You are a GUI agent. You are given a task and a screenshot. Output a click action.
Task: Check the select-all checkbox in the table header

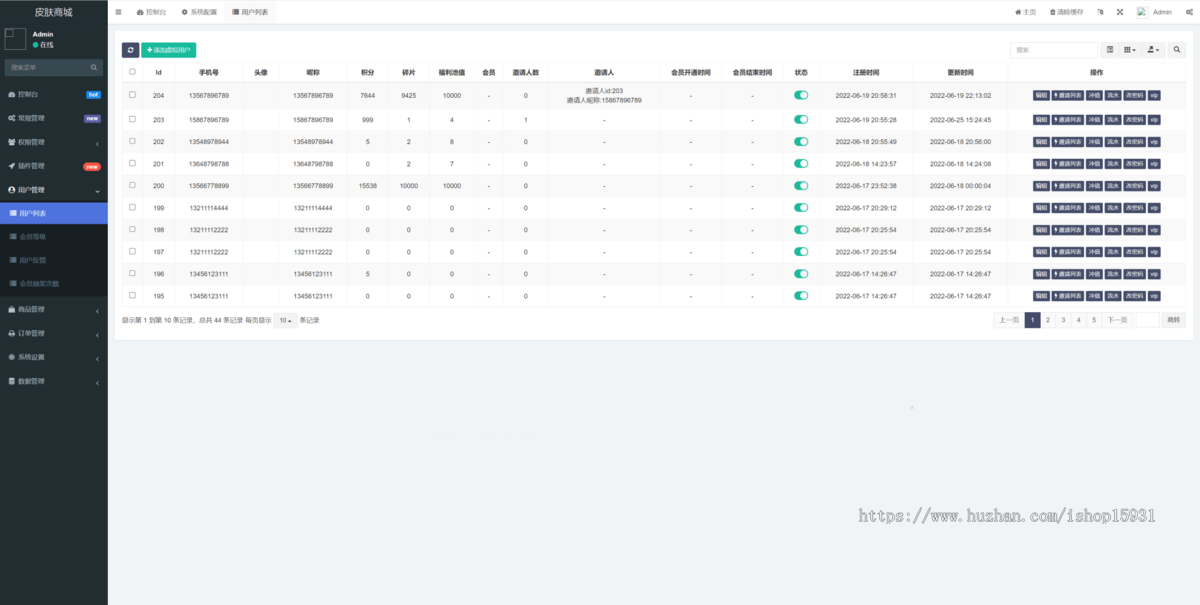(x=132, y=72)
